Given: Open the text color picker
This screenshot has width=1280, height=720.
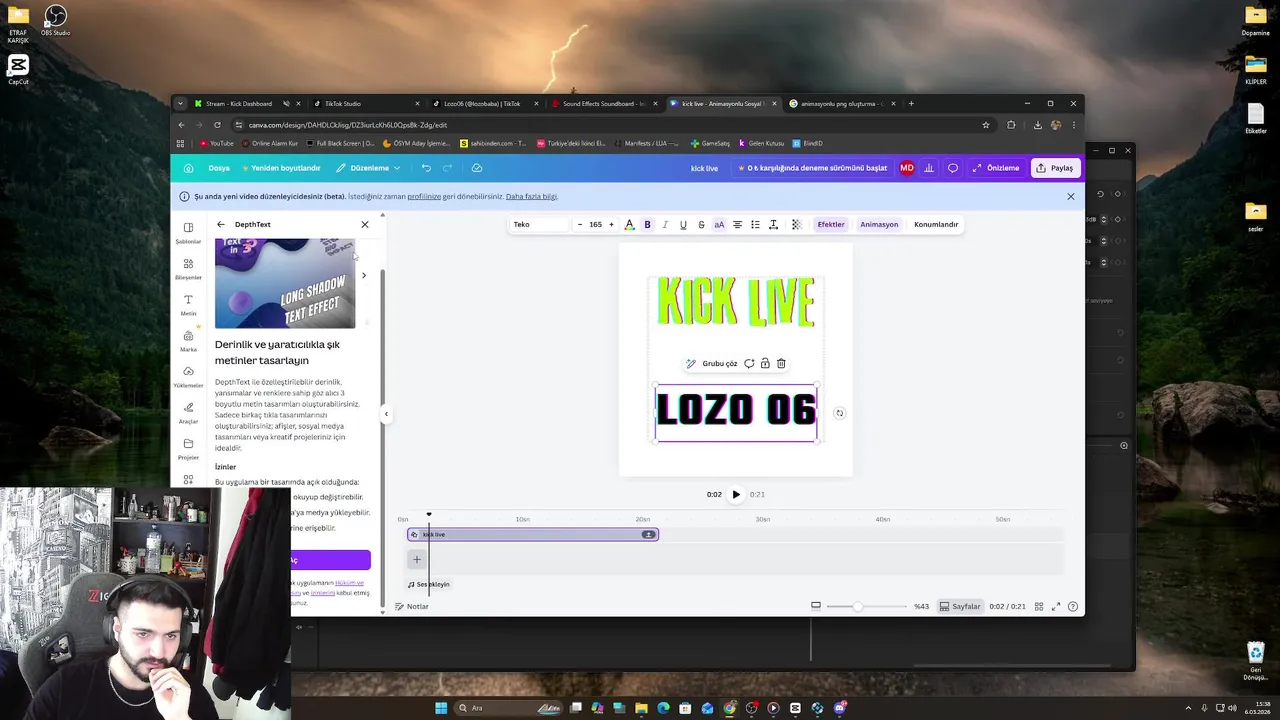Looking at the screenshot, I should pos(629,224).
